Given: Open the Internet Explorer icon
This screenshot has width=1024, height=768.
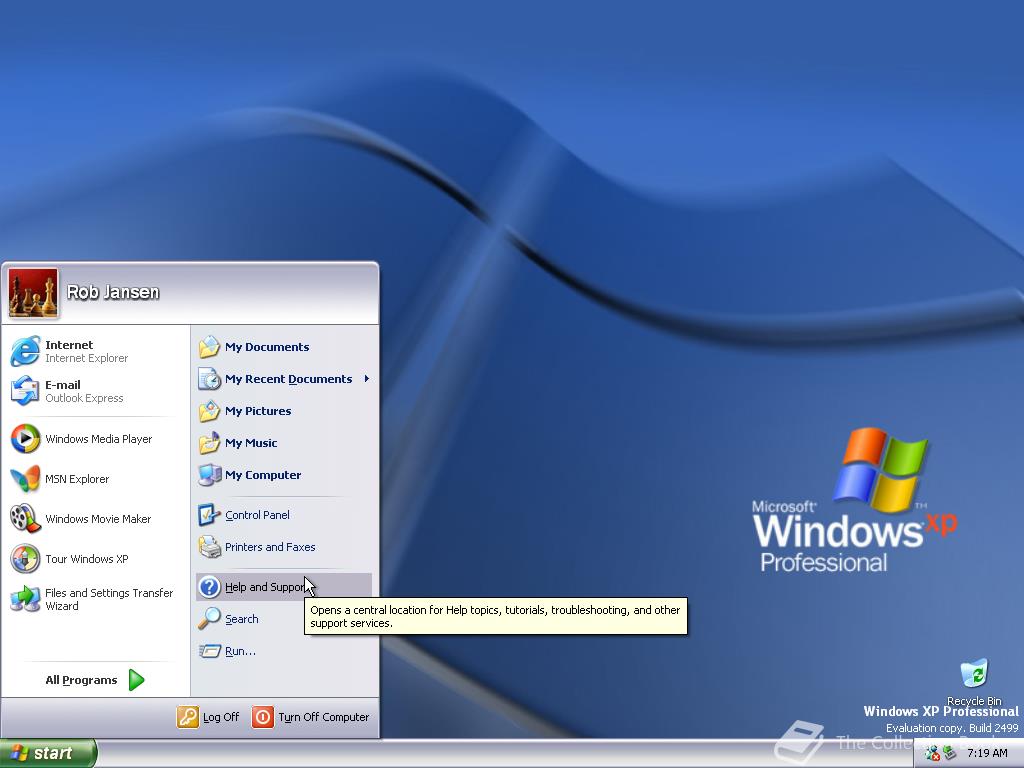Looking at the screenshot, I should 25,351.
